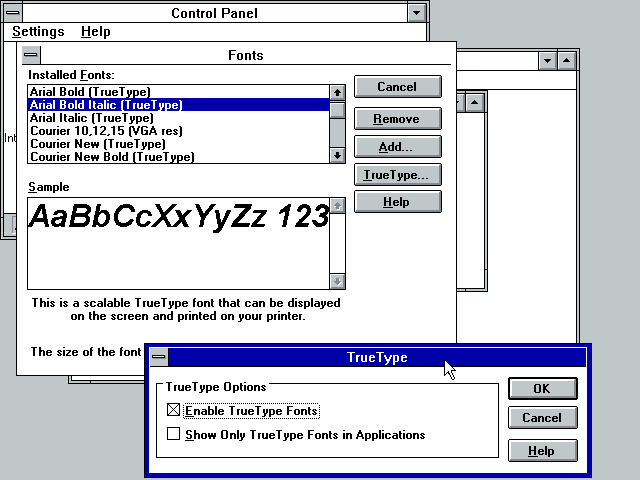The height and width of the screenshot is (480, 640).
Task: Select Courier New (TrueType) in the list
Action: point(178,144)
